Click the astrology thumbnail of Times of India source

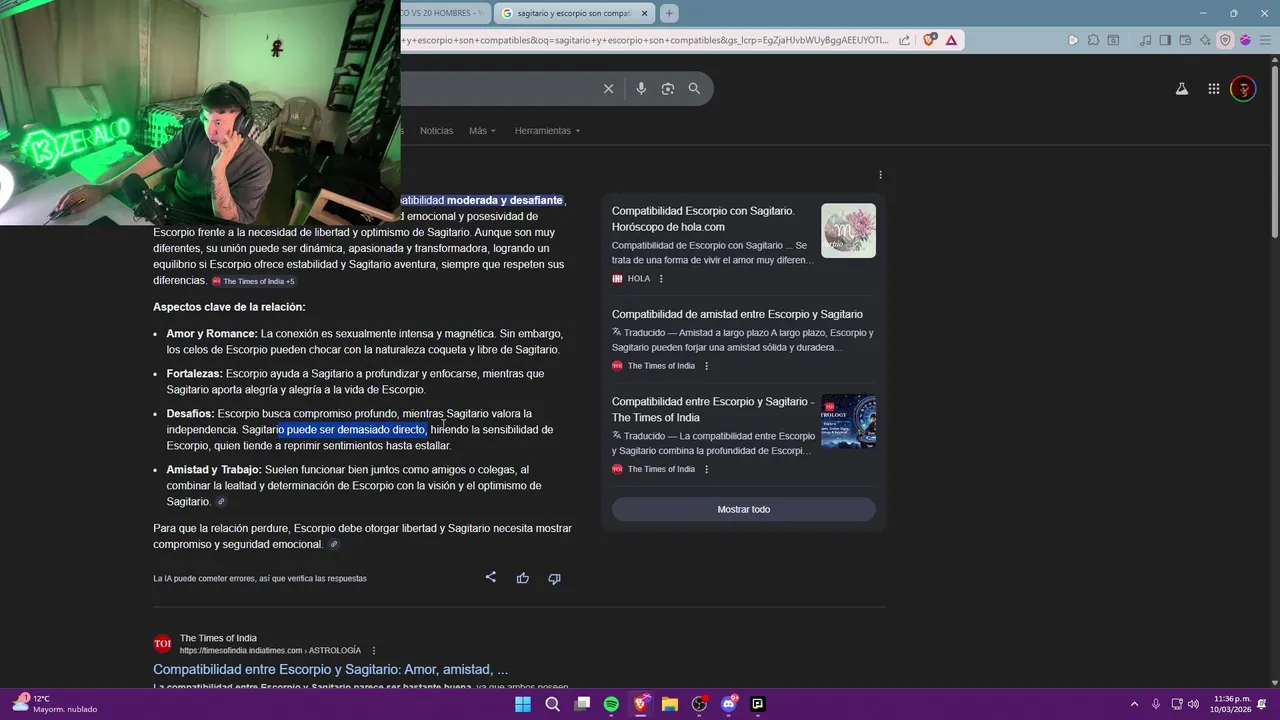848,421
